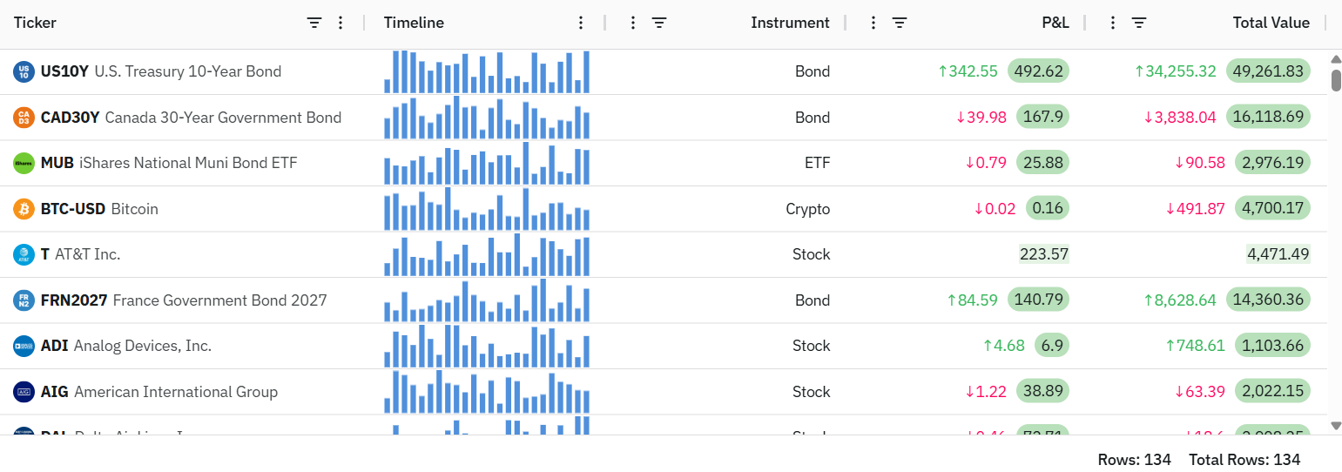The width and height of the screenshot is (1342, 472).
Task: Sort by the Instrument column header
Action: point(790,23)
